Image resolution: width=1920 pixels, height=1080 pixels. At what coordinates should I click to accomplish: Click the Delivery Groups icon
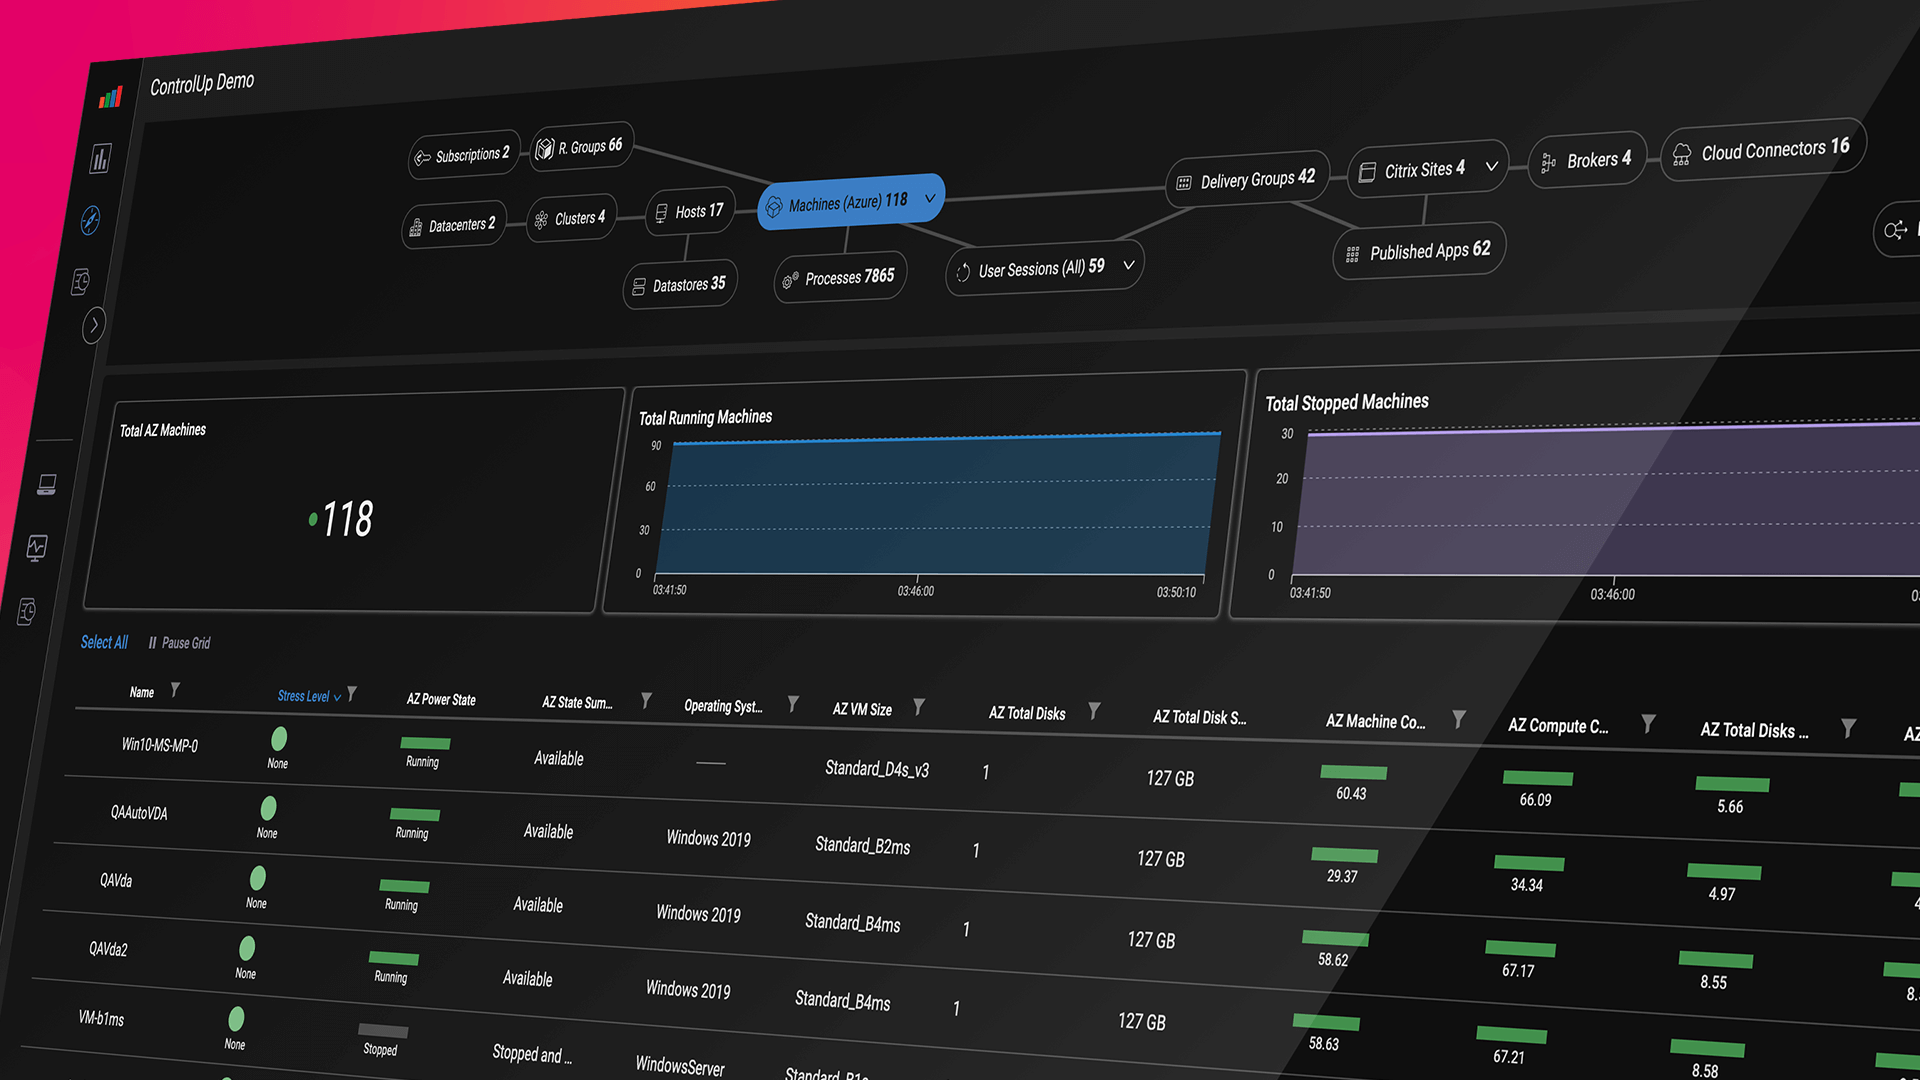[1184, 183]
